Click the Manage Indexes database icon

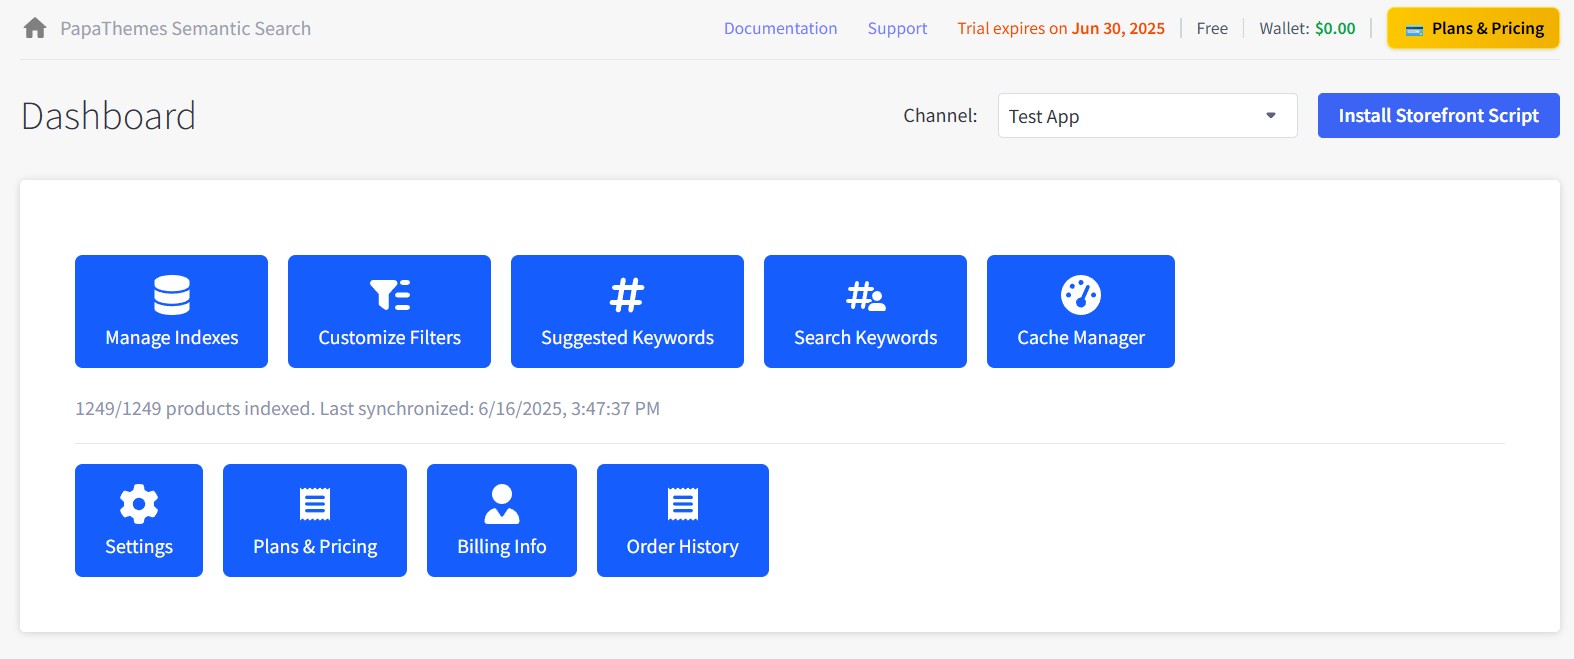(x=172, y=295)
